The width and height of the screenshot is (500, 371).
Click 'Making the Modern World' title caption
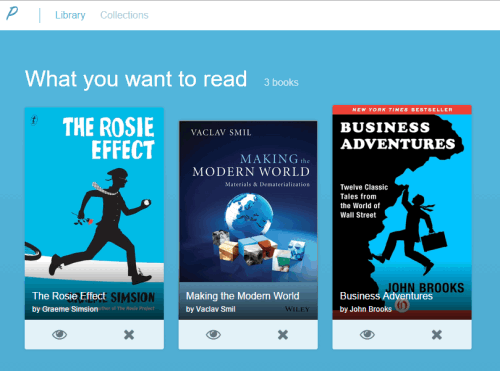[x=243, y=296]
